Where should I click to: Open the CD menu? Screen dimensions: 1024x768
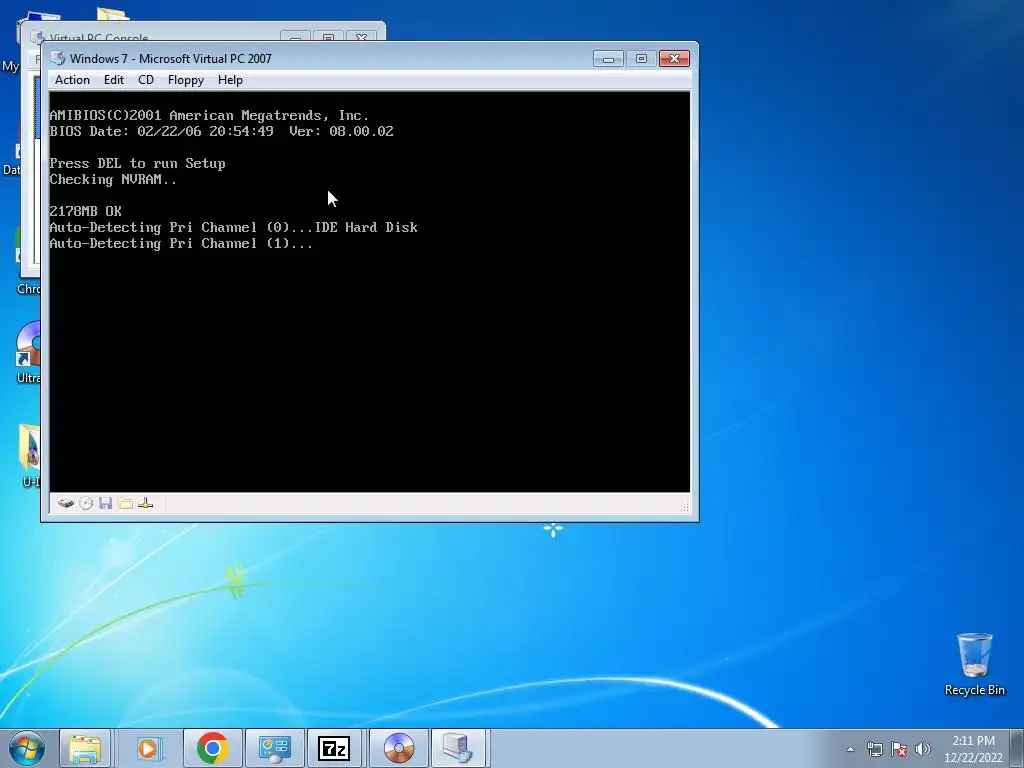coord(146,80)
